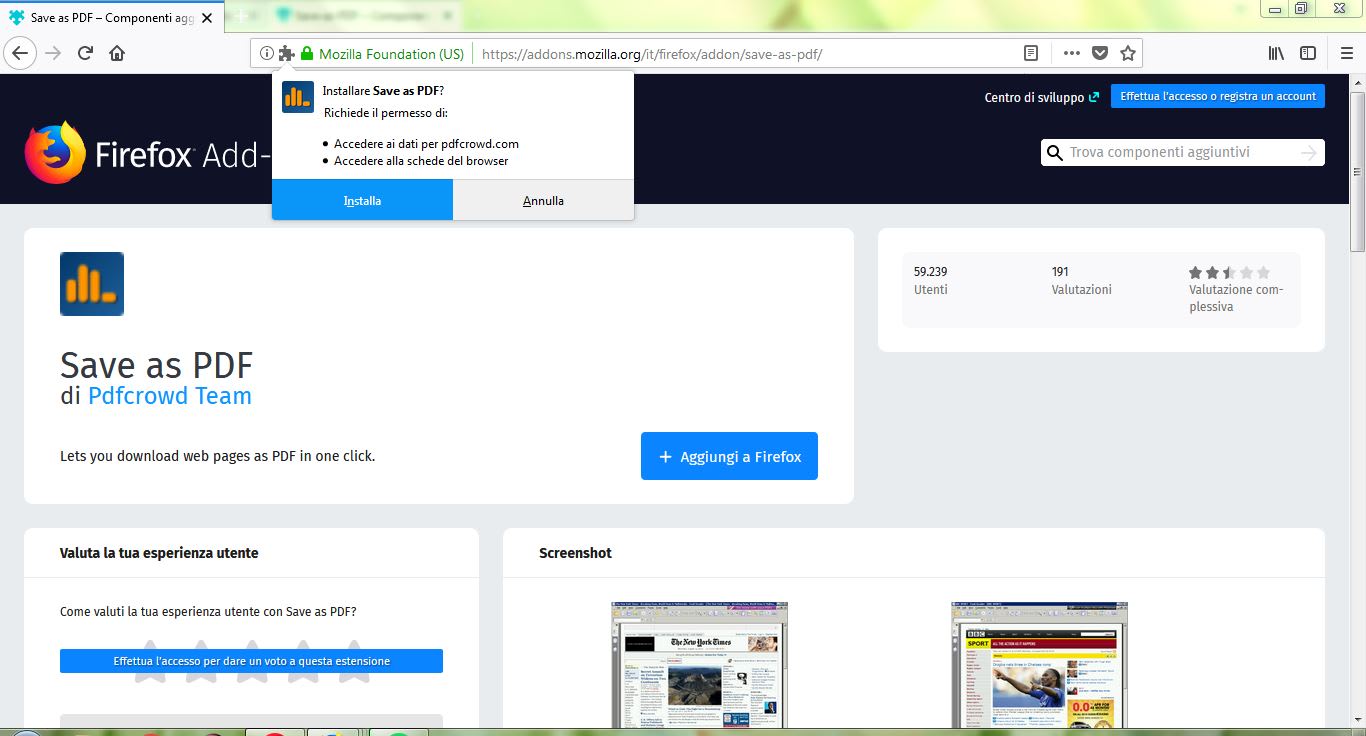The height and width of the screenshot is (736, 1366).
Task: Focus the Trova componenti aggiuntivi search field
Action: coord(1182,152)
